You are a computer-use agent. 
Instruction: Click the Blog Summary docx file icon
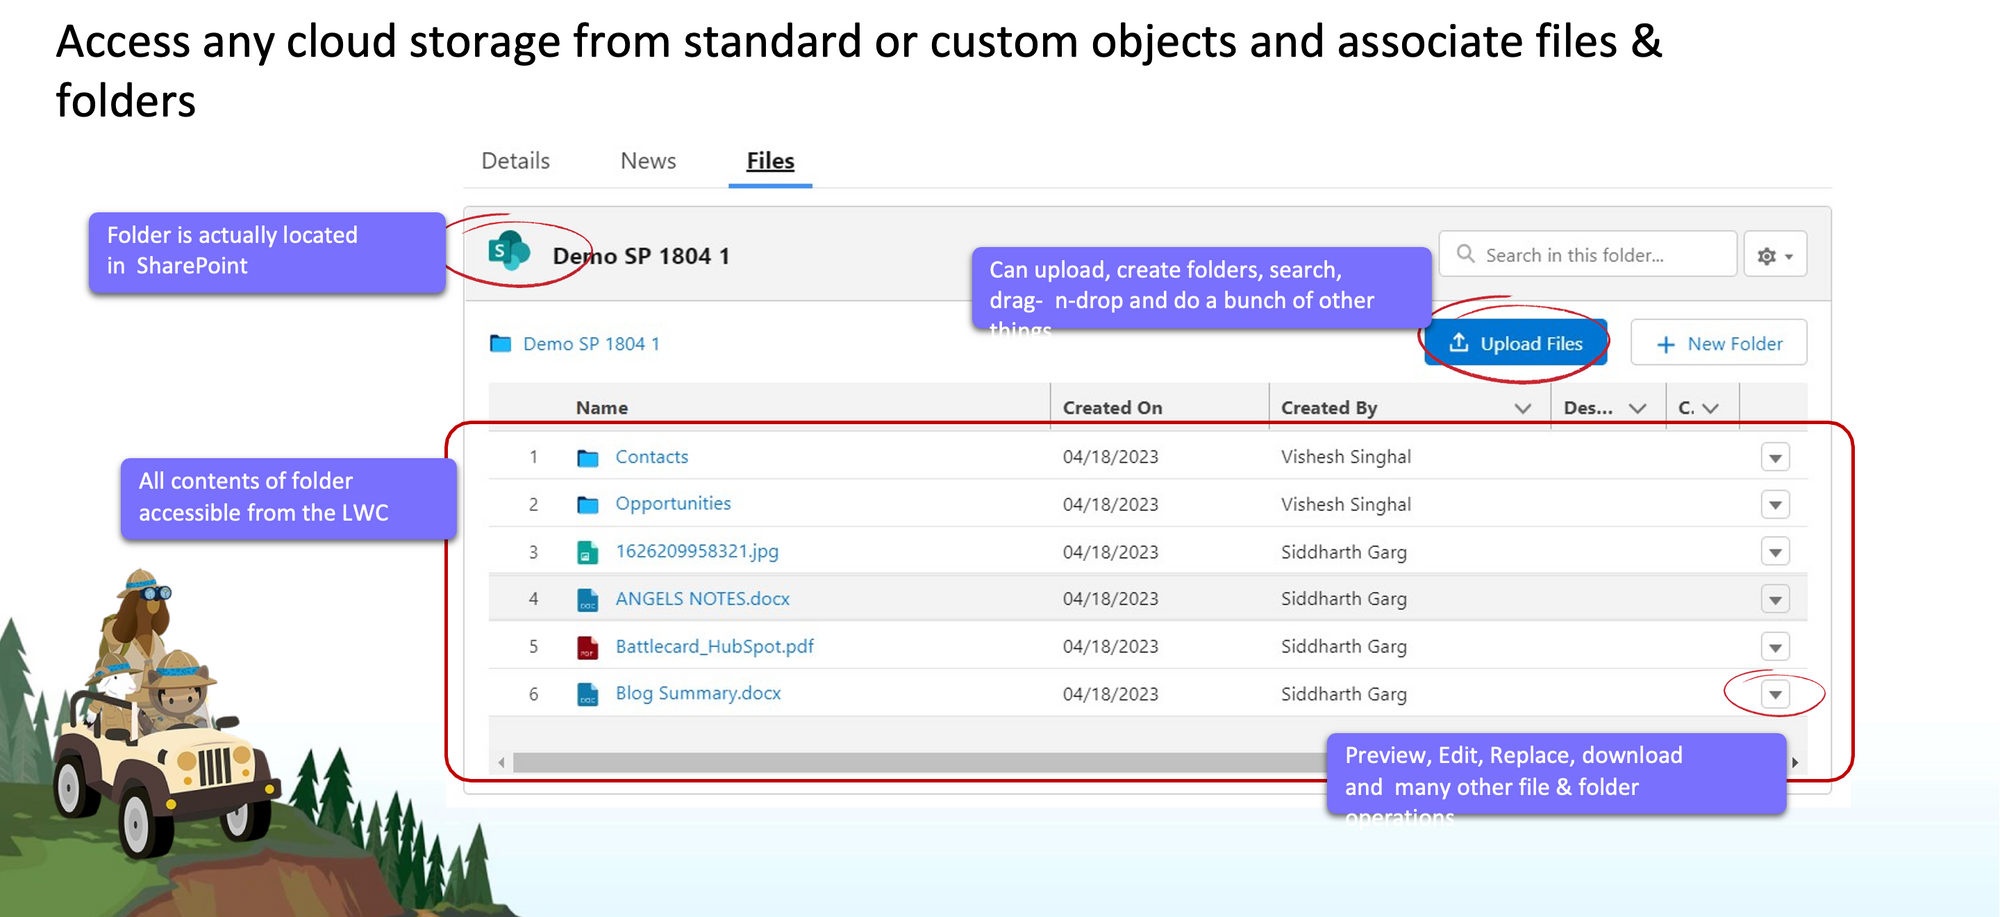588,695
